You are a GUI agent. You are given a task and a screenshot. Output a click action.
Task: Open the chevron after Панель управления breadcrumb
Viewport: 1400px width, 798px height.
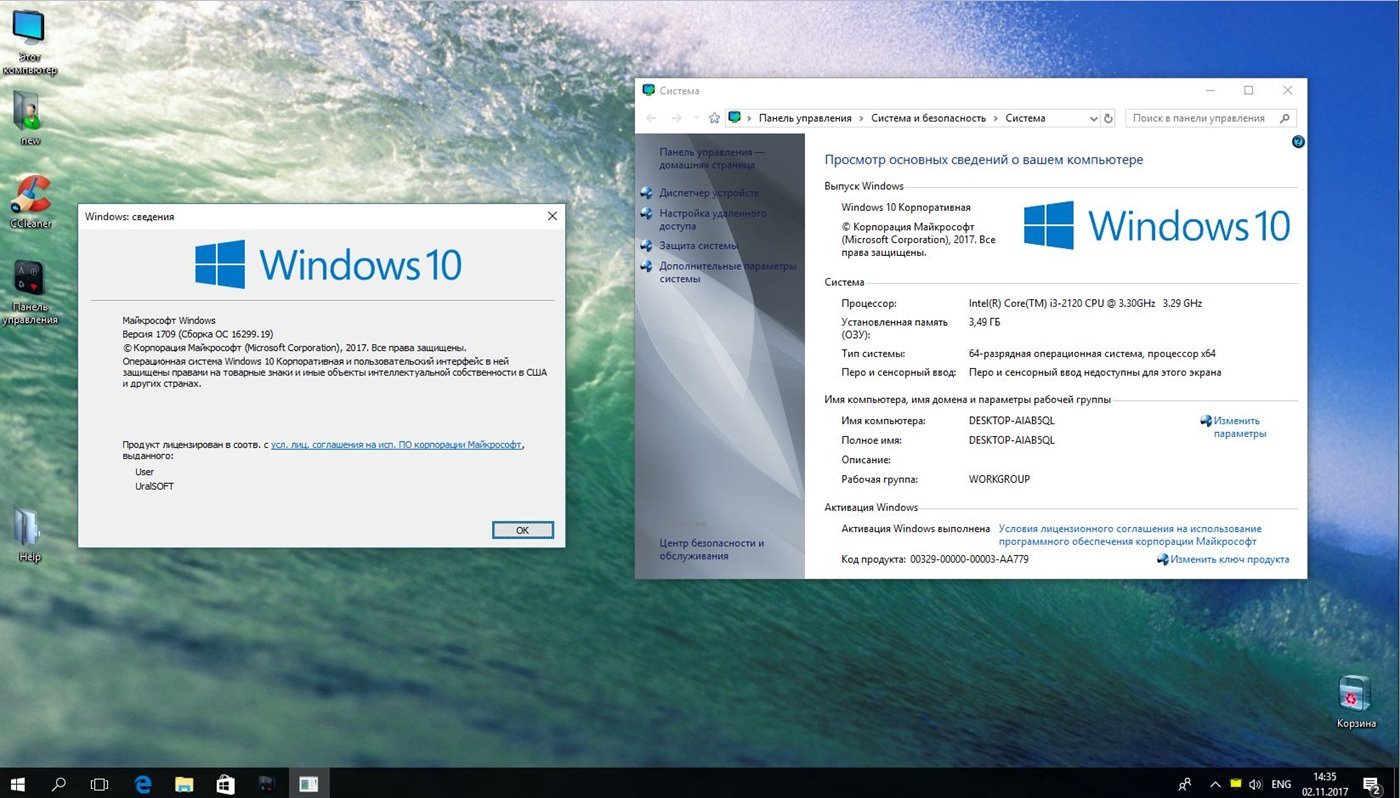pos(862,118)
